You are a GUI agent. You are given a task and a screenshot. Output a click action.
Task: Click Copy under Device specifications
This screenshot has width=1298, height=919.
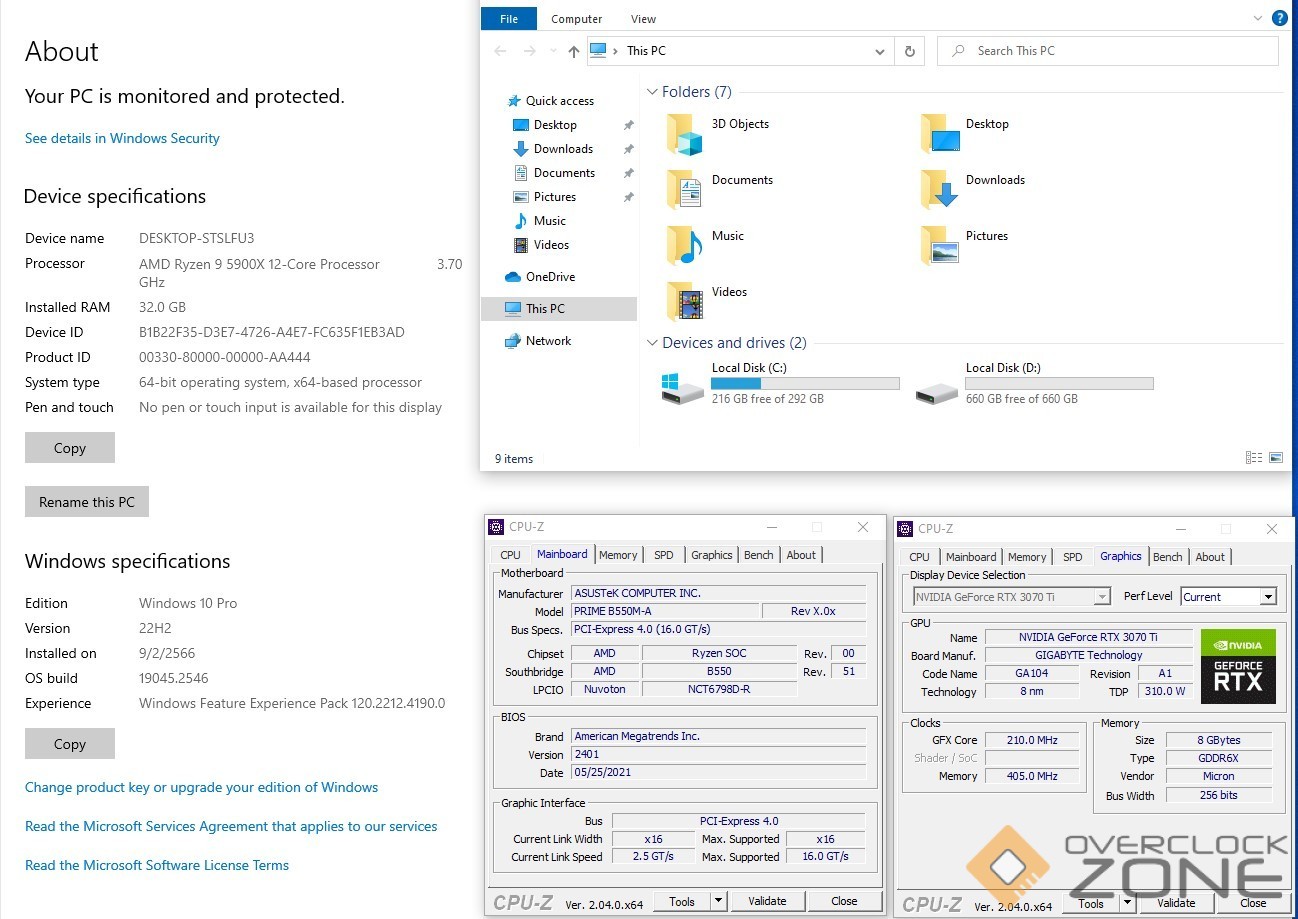pyautogui.click(x=70, y=448)
